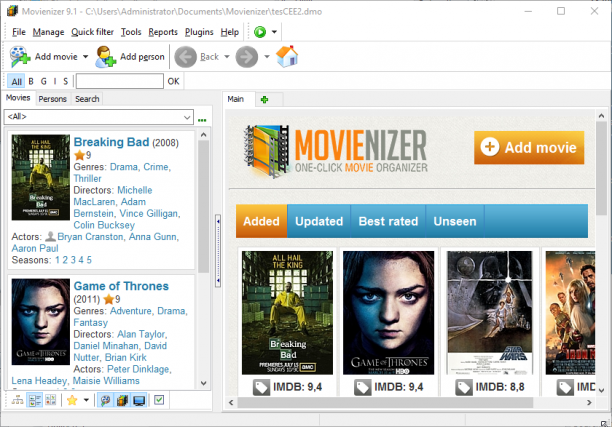Open the Forward history dropdown arrow
Image resolution: width=612 pixels, height=427 pixels.
267,57
